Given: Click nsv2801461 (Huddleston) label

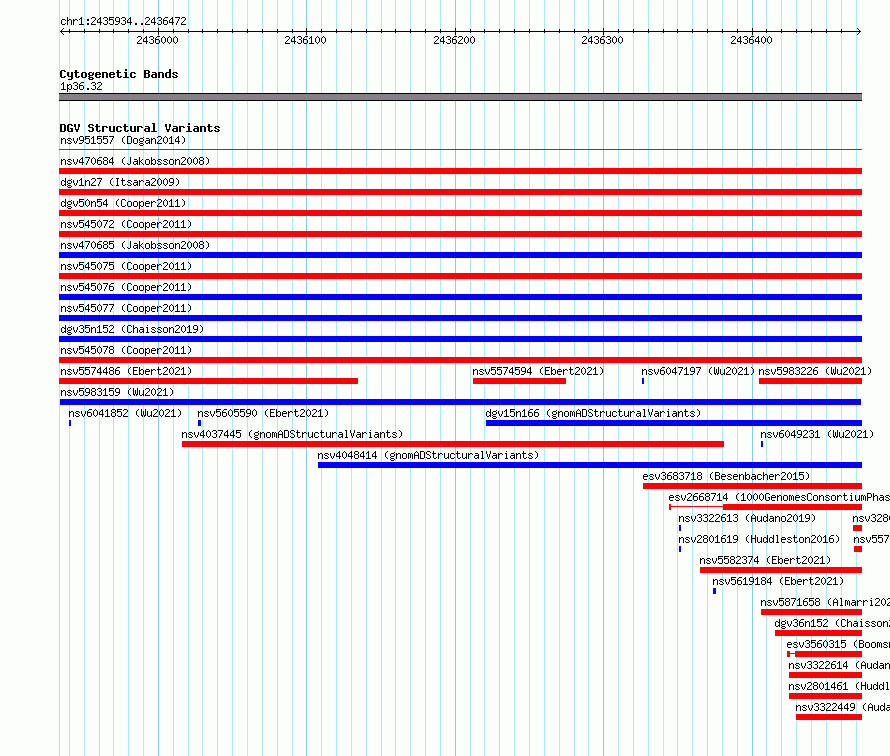Looking at the screenshot, I should pos(839,686).
